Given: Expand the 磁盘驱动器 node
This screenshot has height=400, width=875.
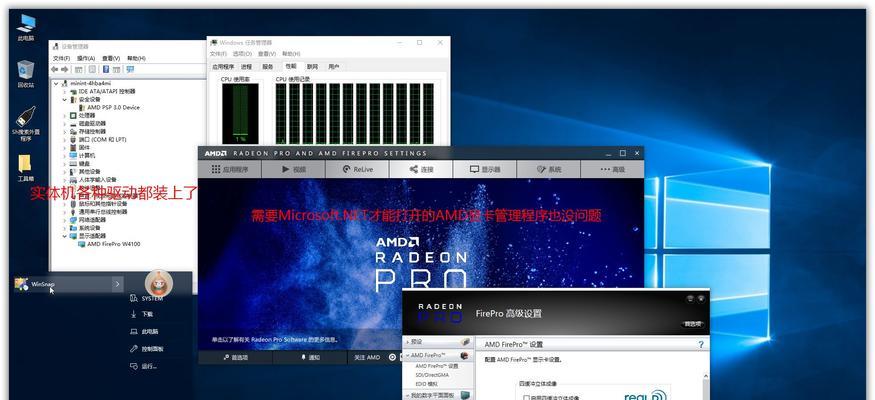Looking at the screenshot, I should click(65, 123).
